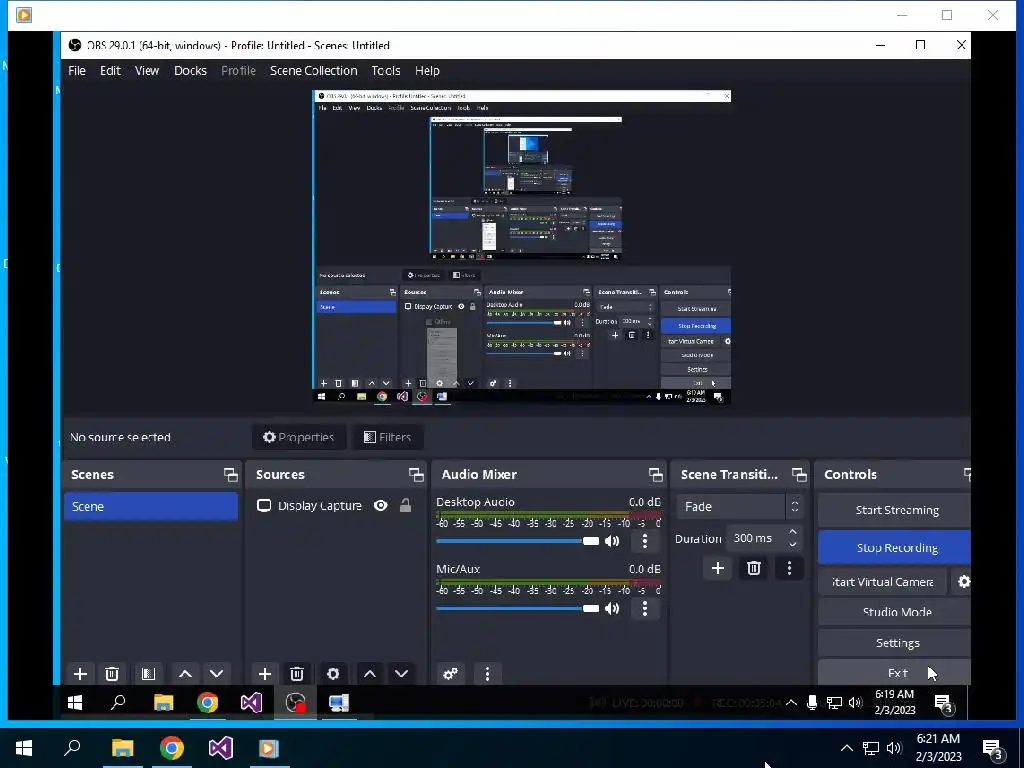The height and width of the screenshot is (768, 1024).
Task: Open Chrome from the inner recorded taskbar
Action: click(x=208, y=702)
